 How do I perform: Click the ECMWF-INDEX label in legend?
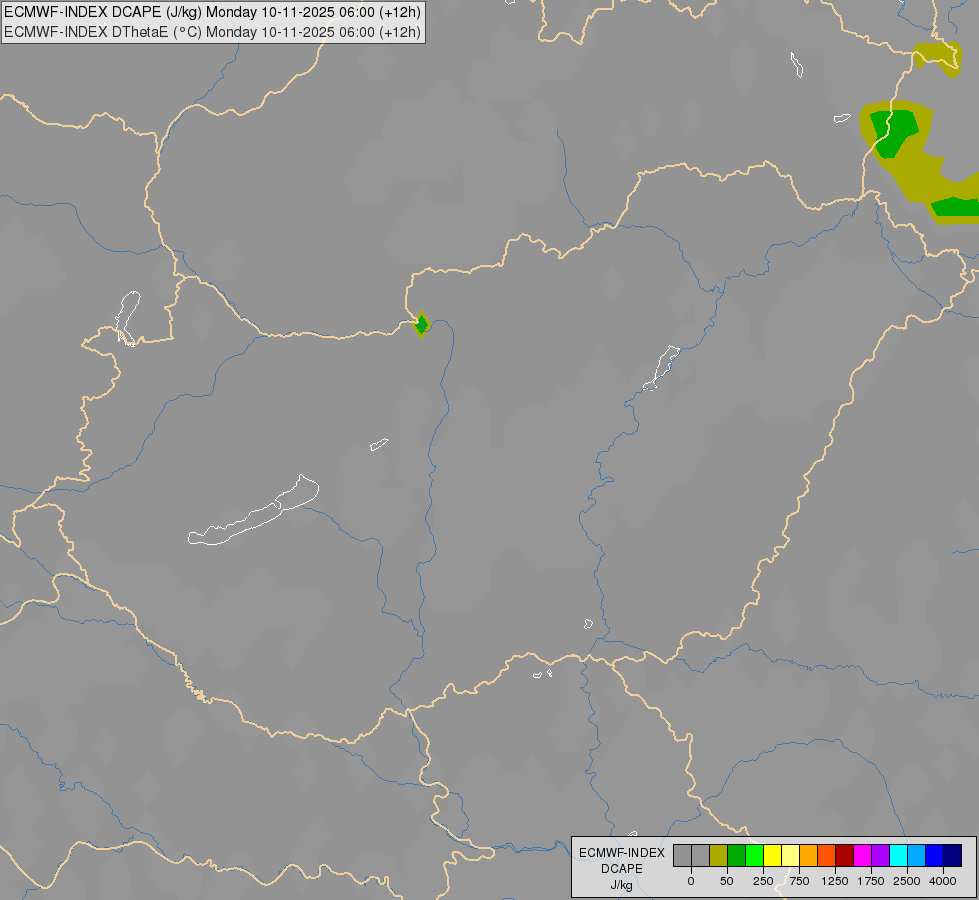622,853
